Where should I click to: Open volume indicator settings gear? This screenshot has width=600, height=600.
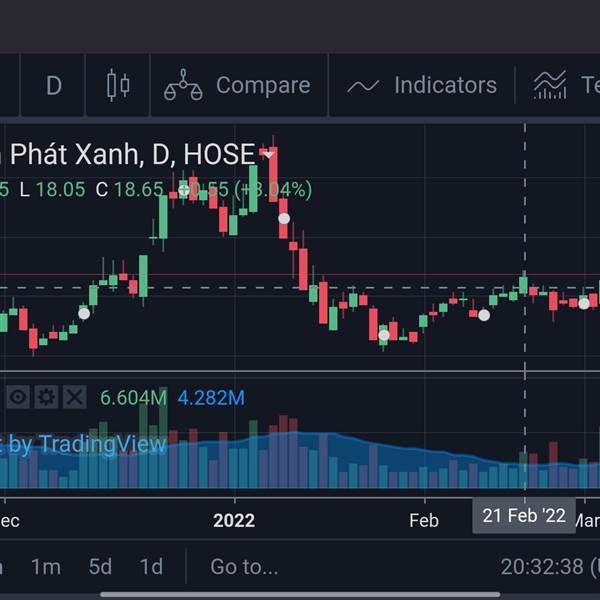pyautogui.click(x=46, y=397)
